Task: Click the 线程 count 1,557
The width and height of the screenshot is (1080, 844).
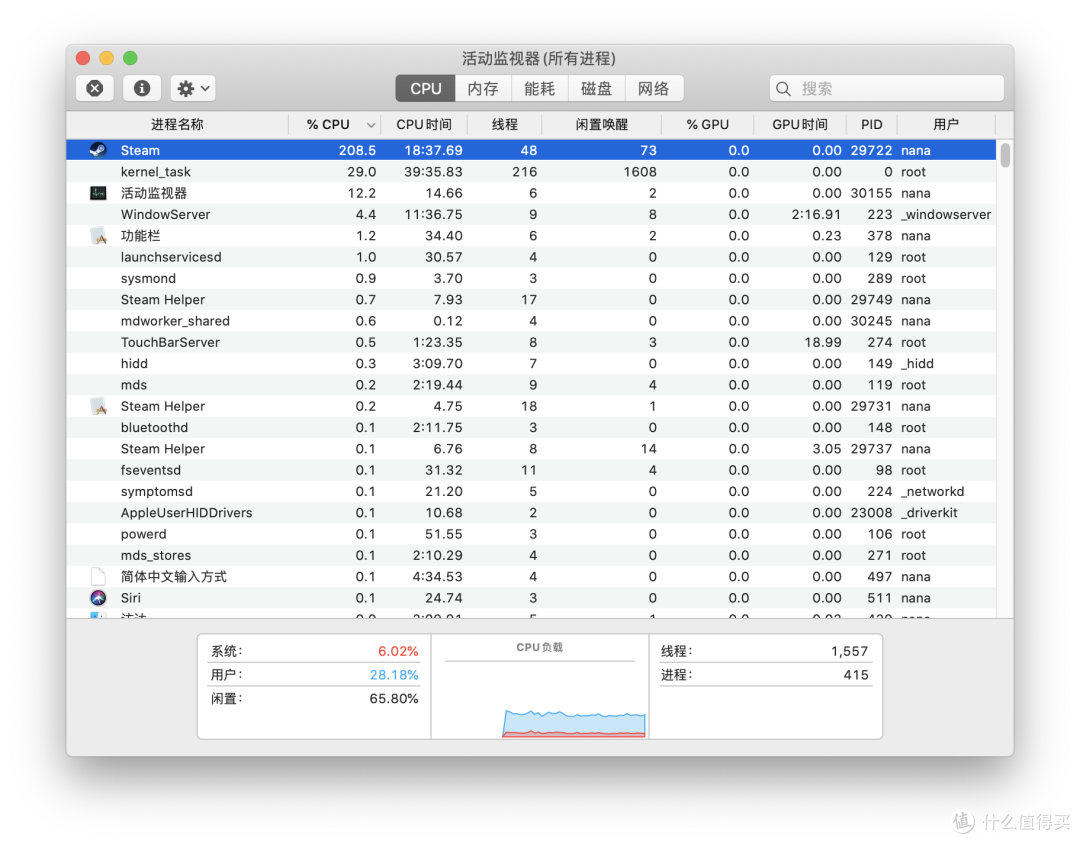Action: pos(849,651)
